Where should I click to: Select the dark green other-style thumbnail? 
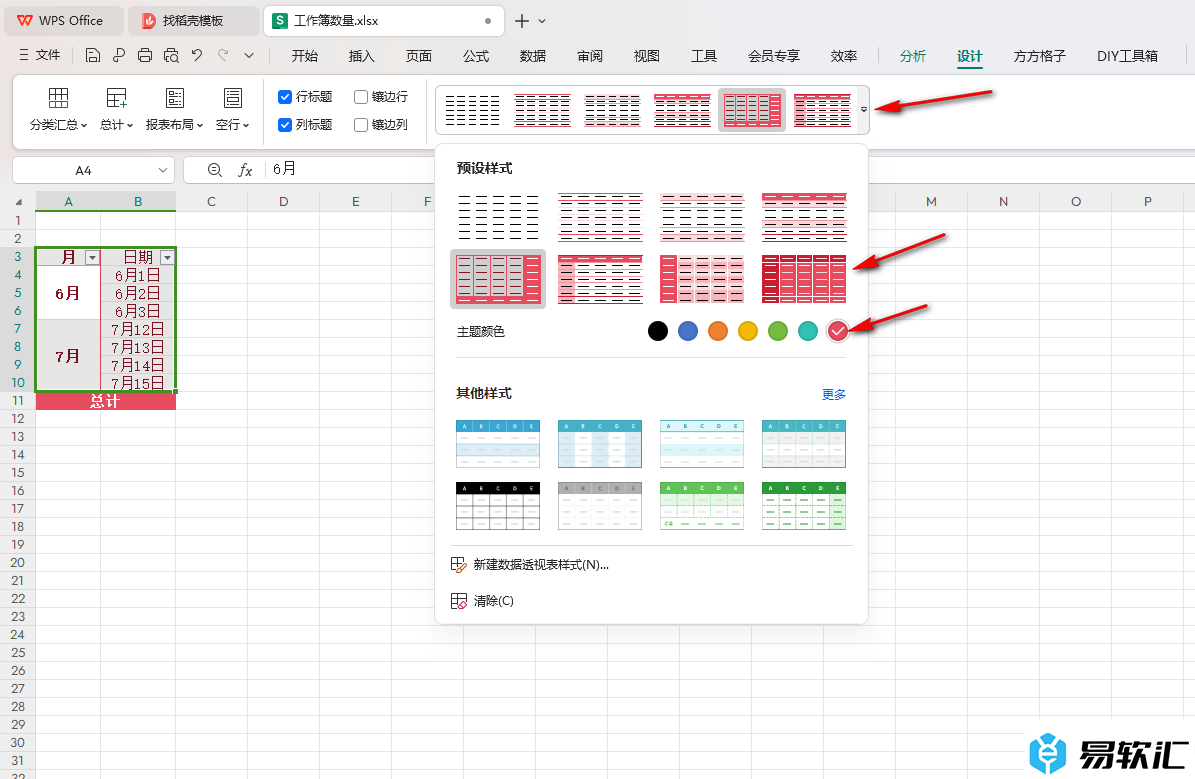click(804, 506)
